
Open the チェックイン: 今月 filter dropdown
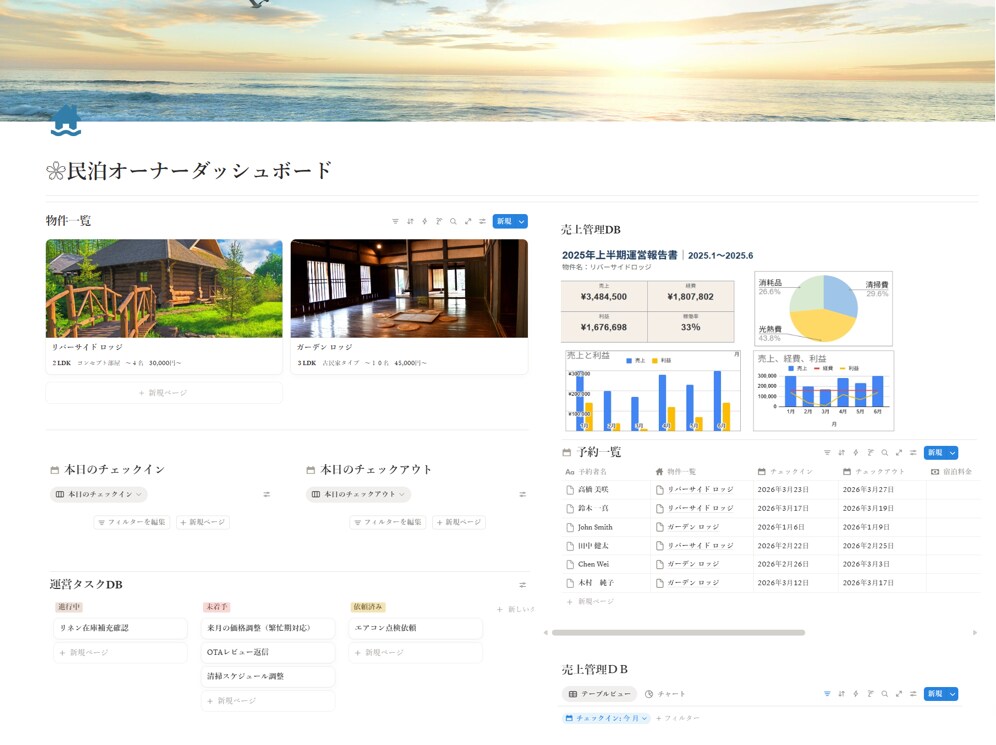(607, 718)
